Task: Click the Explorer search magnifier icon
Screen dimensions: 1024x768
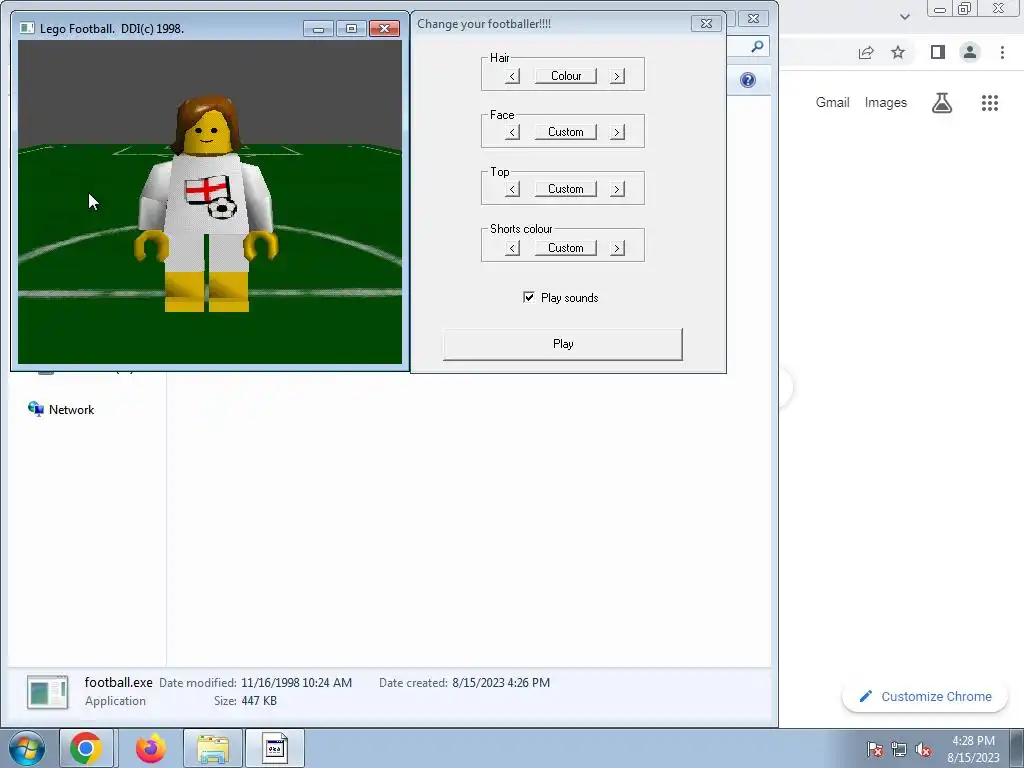Action: pos(757,46)
